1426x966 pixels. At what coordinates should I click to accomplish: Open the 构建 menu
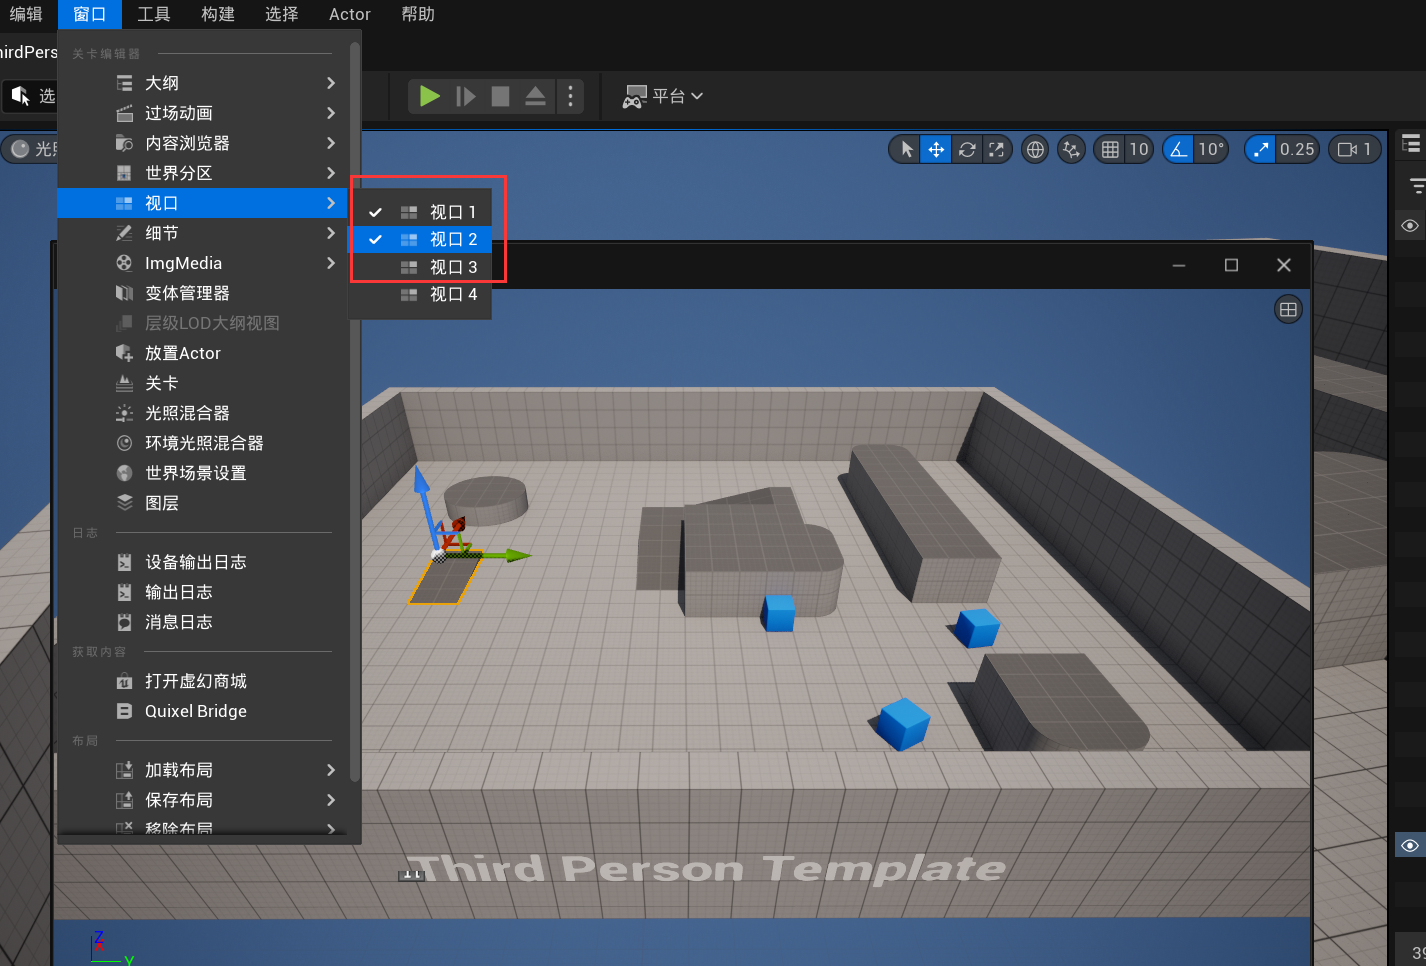(x=218, y=14)
